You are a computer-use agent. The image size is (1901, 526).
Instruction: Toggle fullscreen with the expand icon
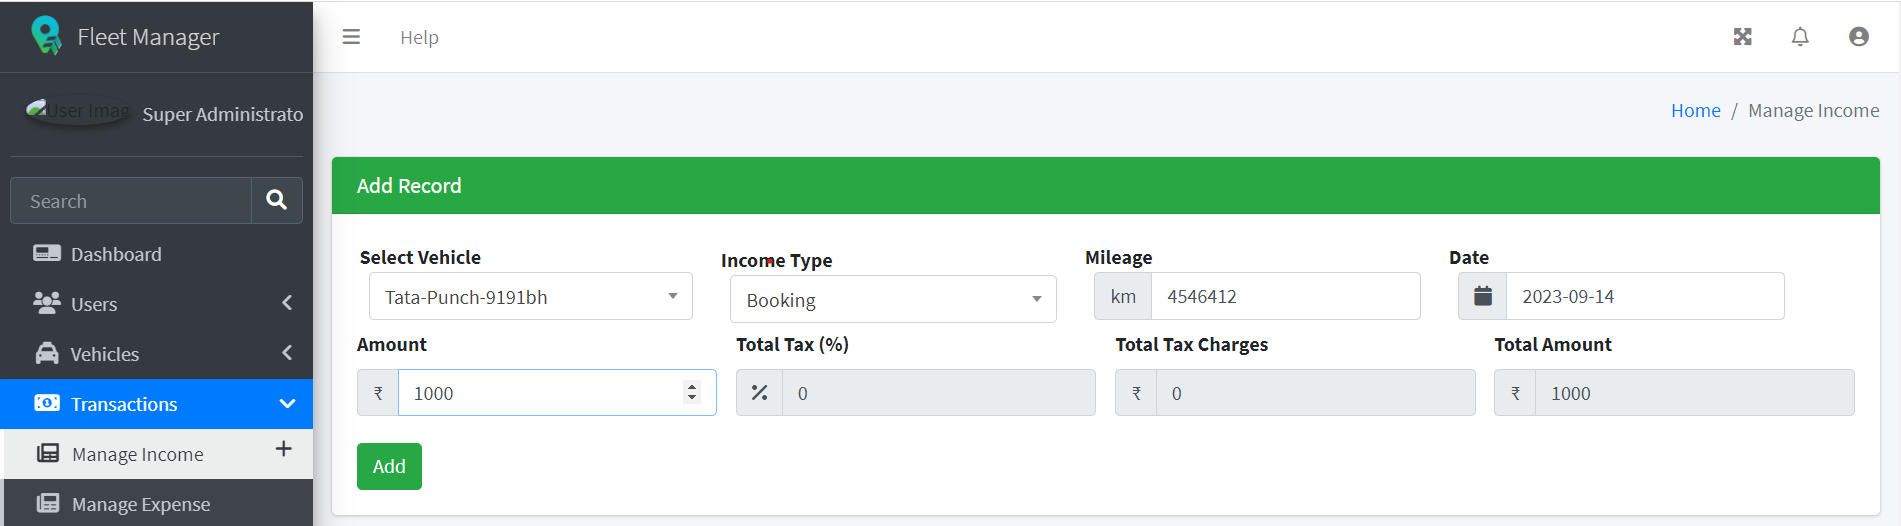click(1742, 37)
